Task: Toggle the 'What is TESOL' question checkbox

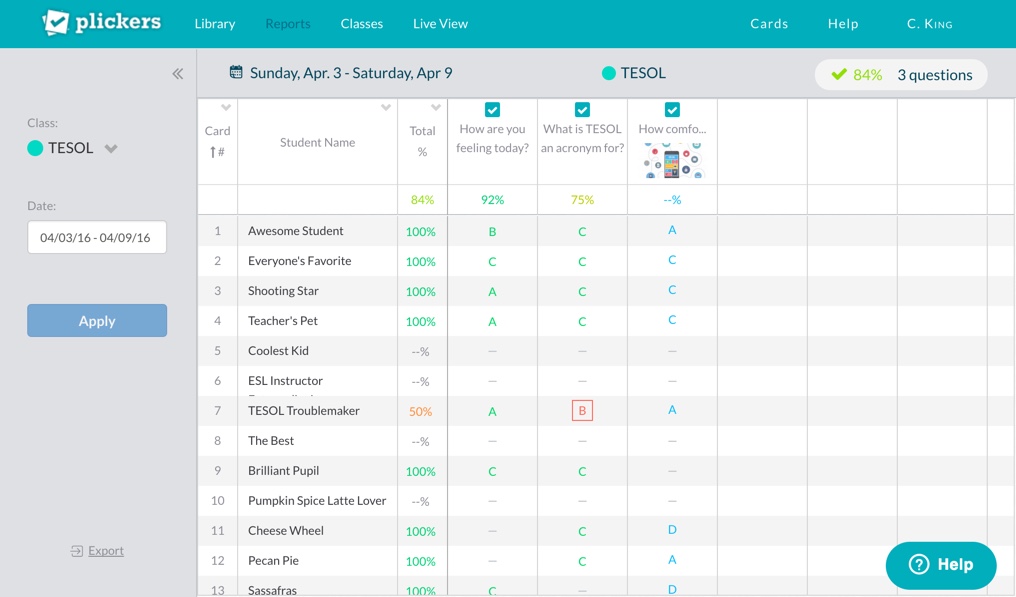Action: (x=582, y=110)
